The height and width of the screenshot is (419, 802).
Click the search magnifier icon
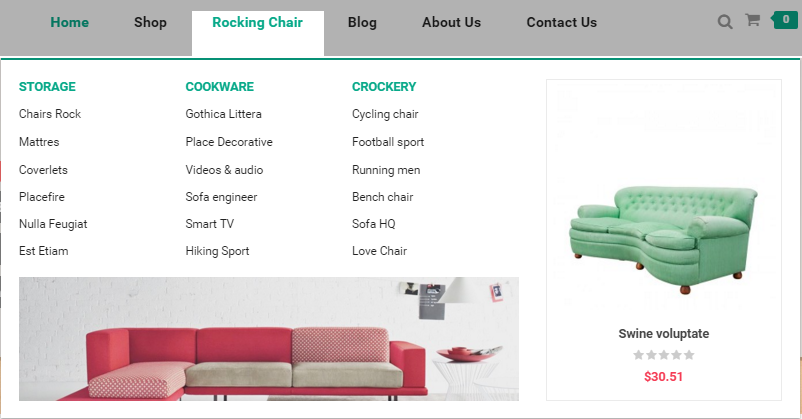click(x=725, y=22)
